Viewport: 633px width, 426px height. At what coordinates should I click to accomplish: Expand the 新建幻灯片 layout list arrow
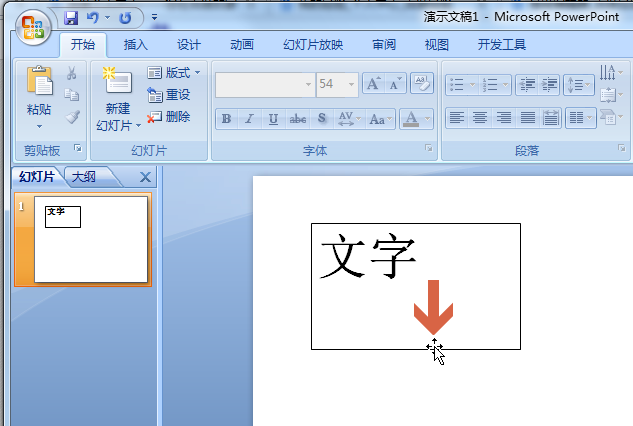[138, 126]
